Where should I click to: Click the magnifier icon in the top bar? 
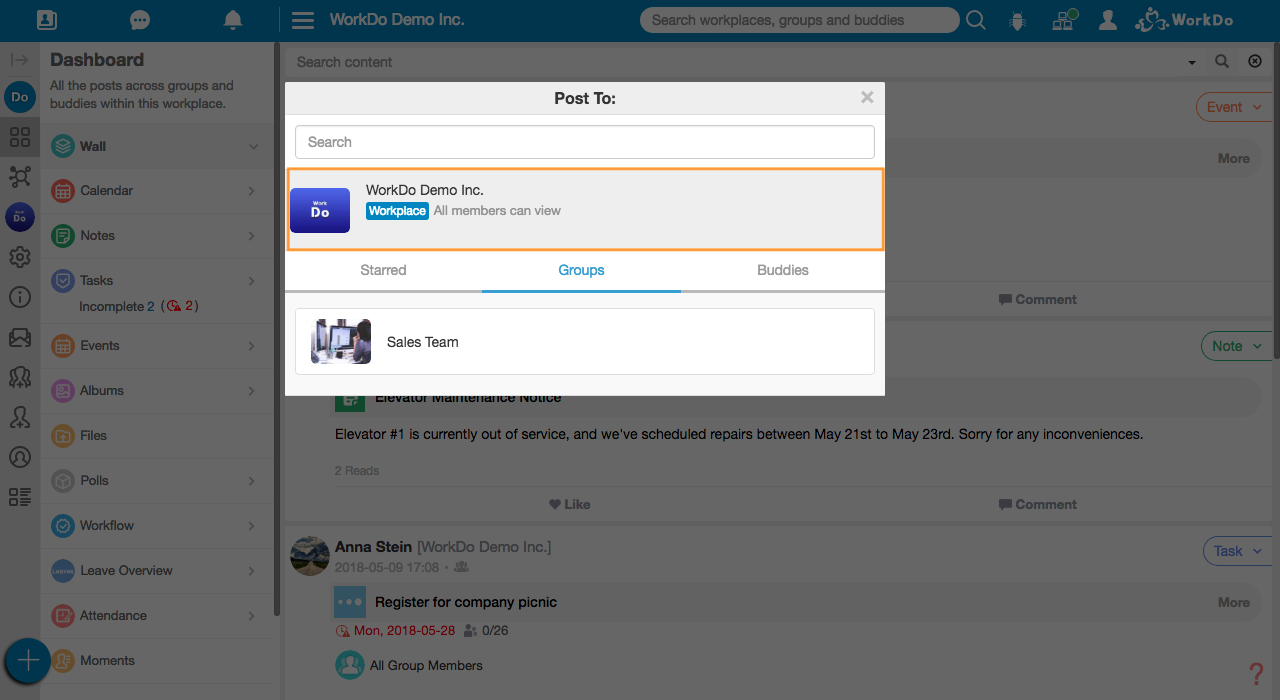click(975, 20)
